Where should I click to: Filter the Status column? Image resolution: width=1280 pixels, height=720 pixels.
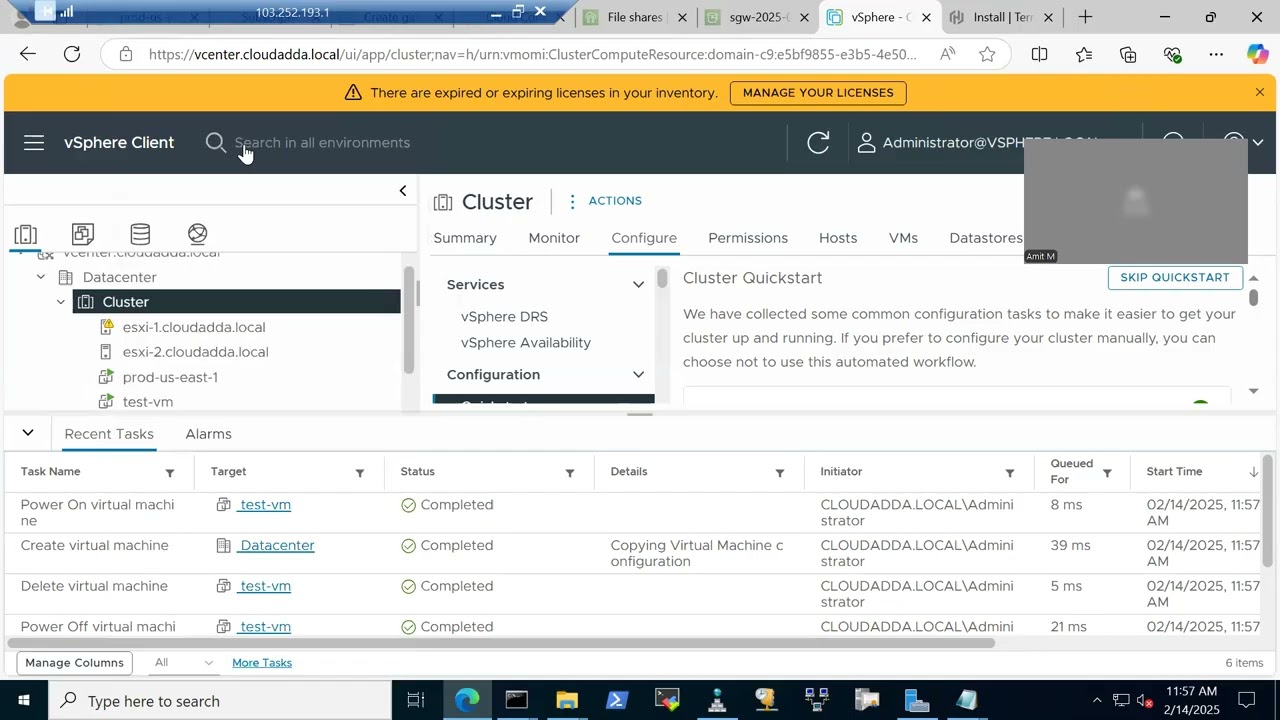point(570,473)
